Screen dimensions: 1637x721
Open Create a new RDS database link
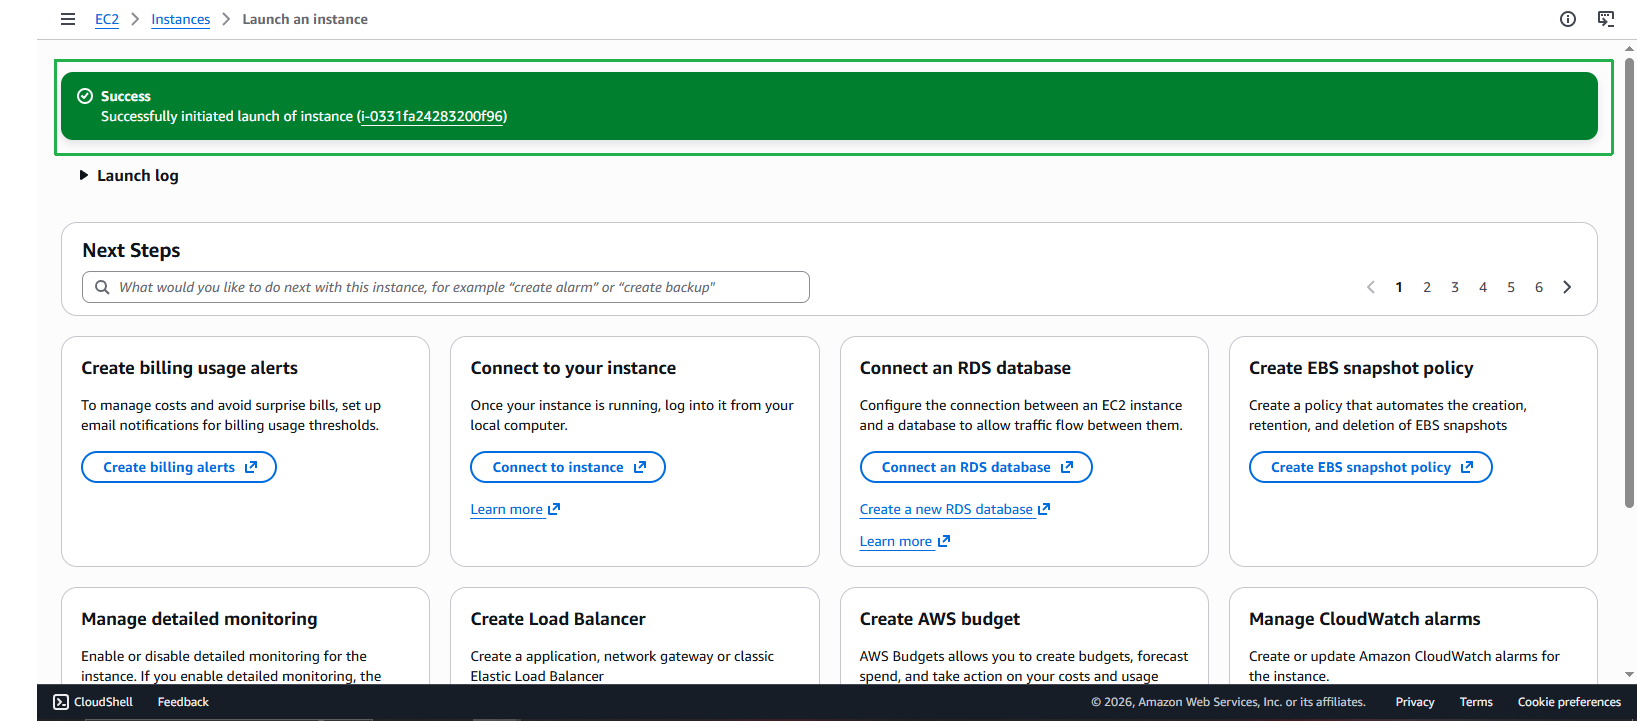click(955, 509)
